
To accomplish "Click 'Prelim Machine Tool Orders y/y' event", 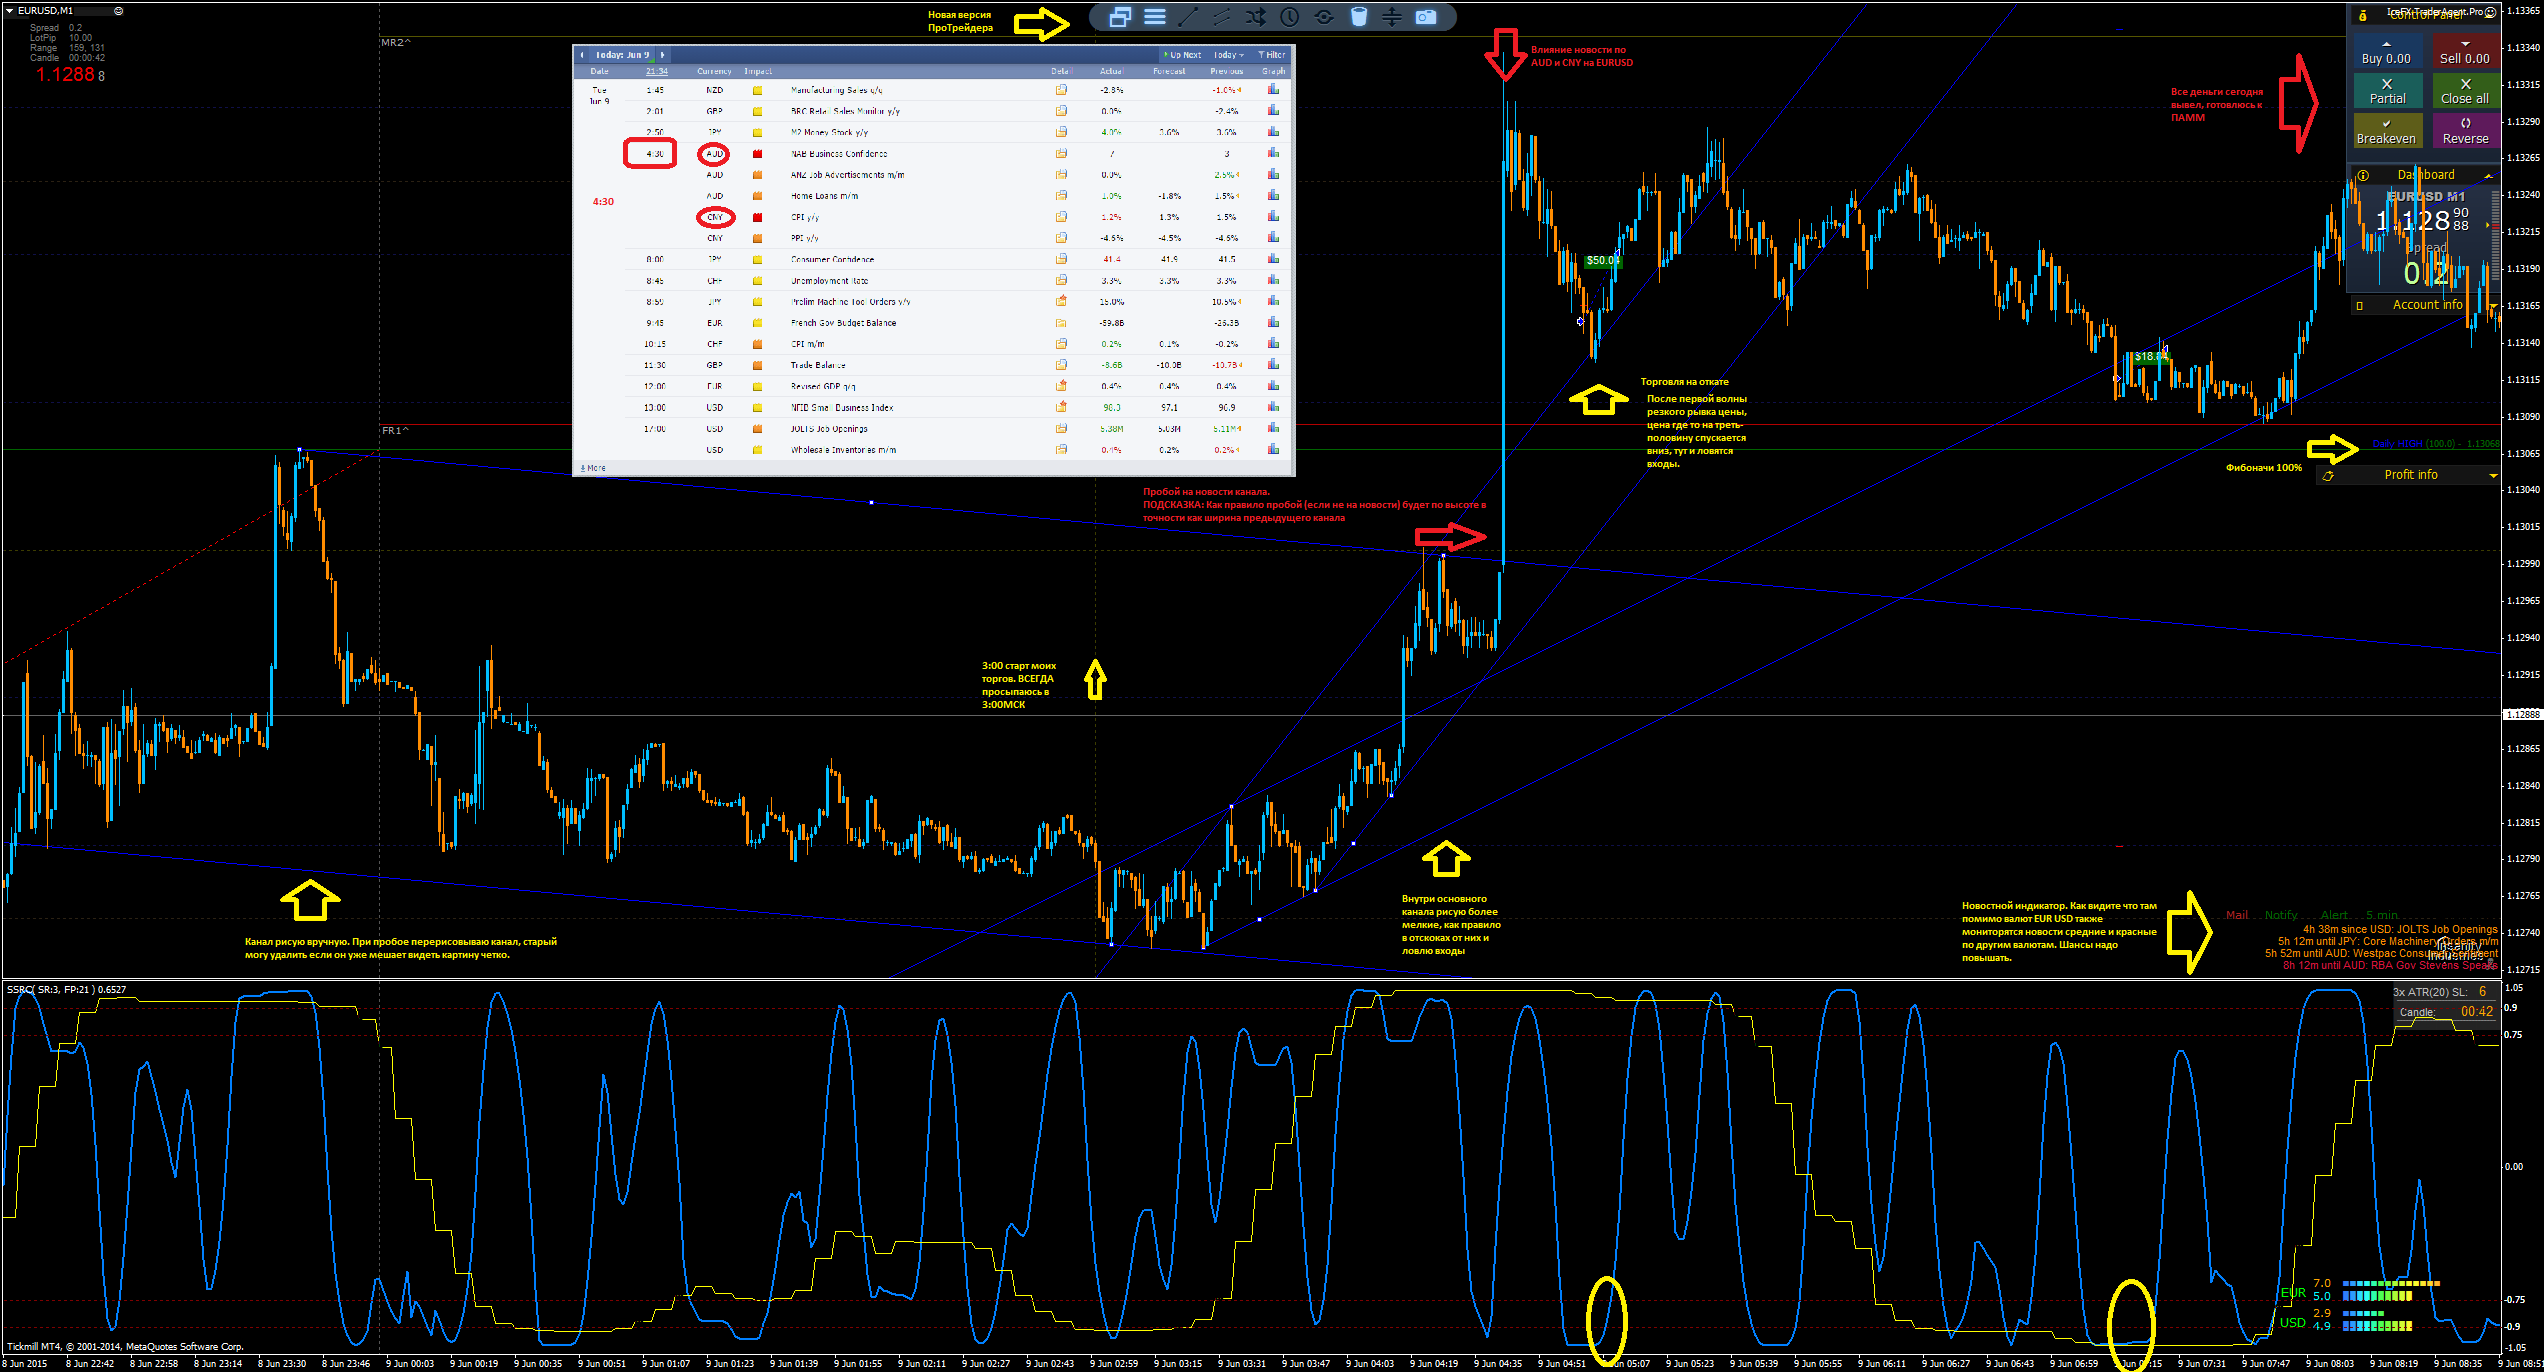I will (850, 302).
